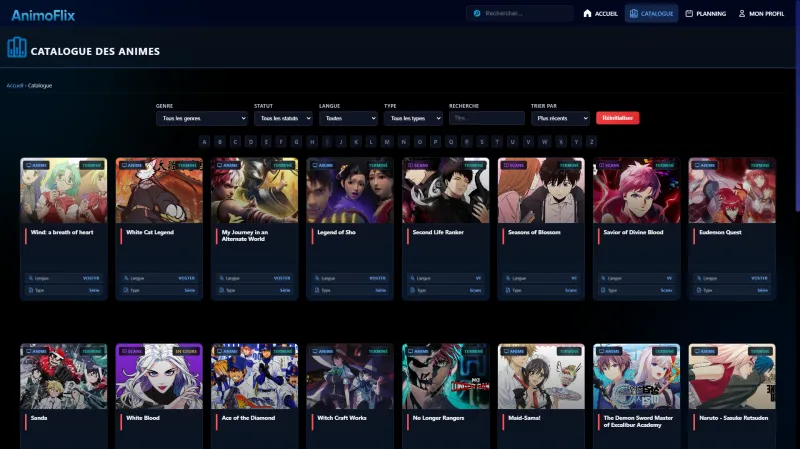
Task: Click letter U in alphabet row
Action: coord(512,142)
